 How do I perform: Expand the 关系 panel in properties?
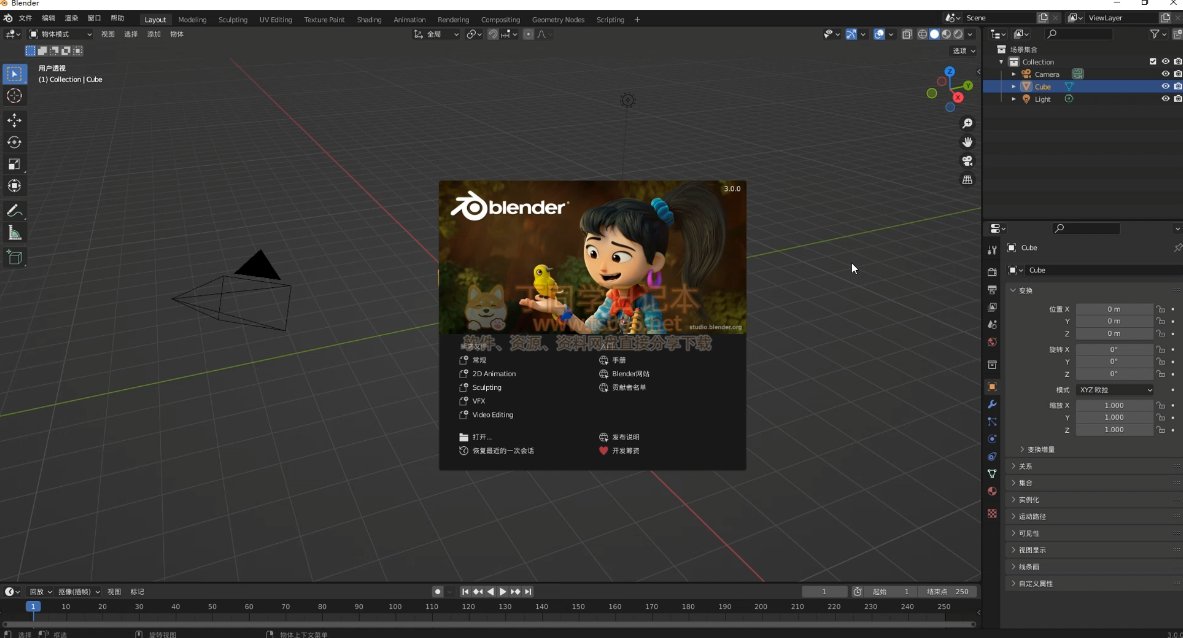coord(1025,466)
